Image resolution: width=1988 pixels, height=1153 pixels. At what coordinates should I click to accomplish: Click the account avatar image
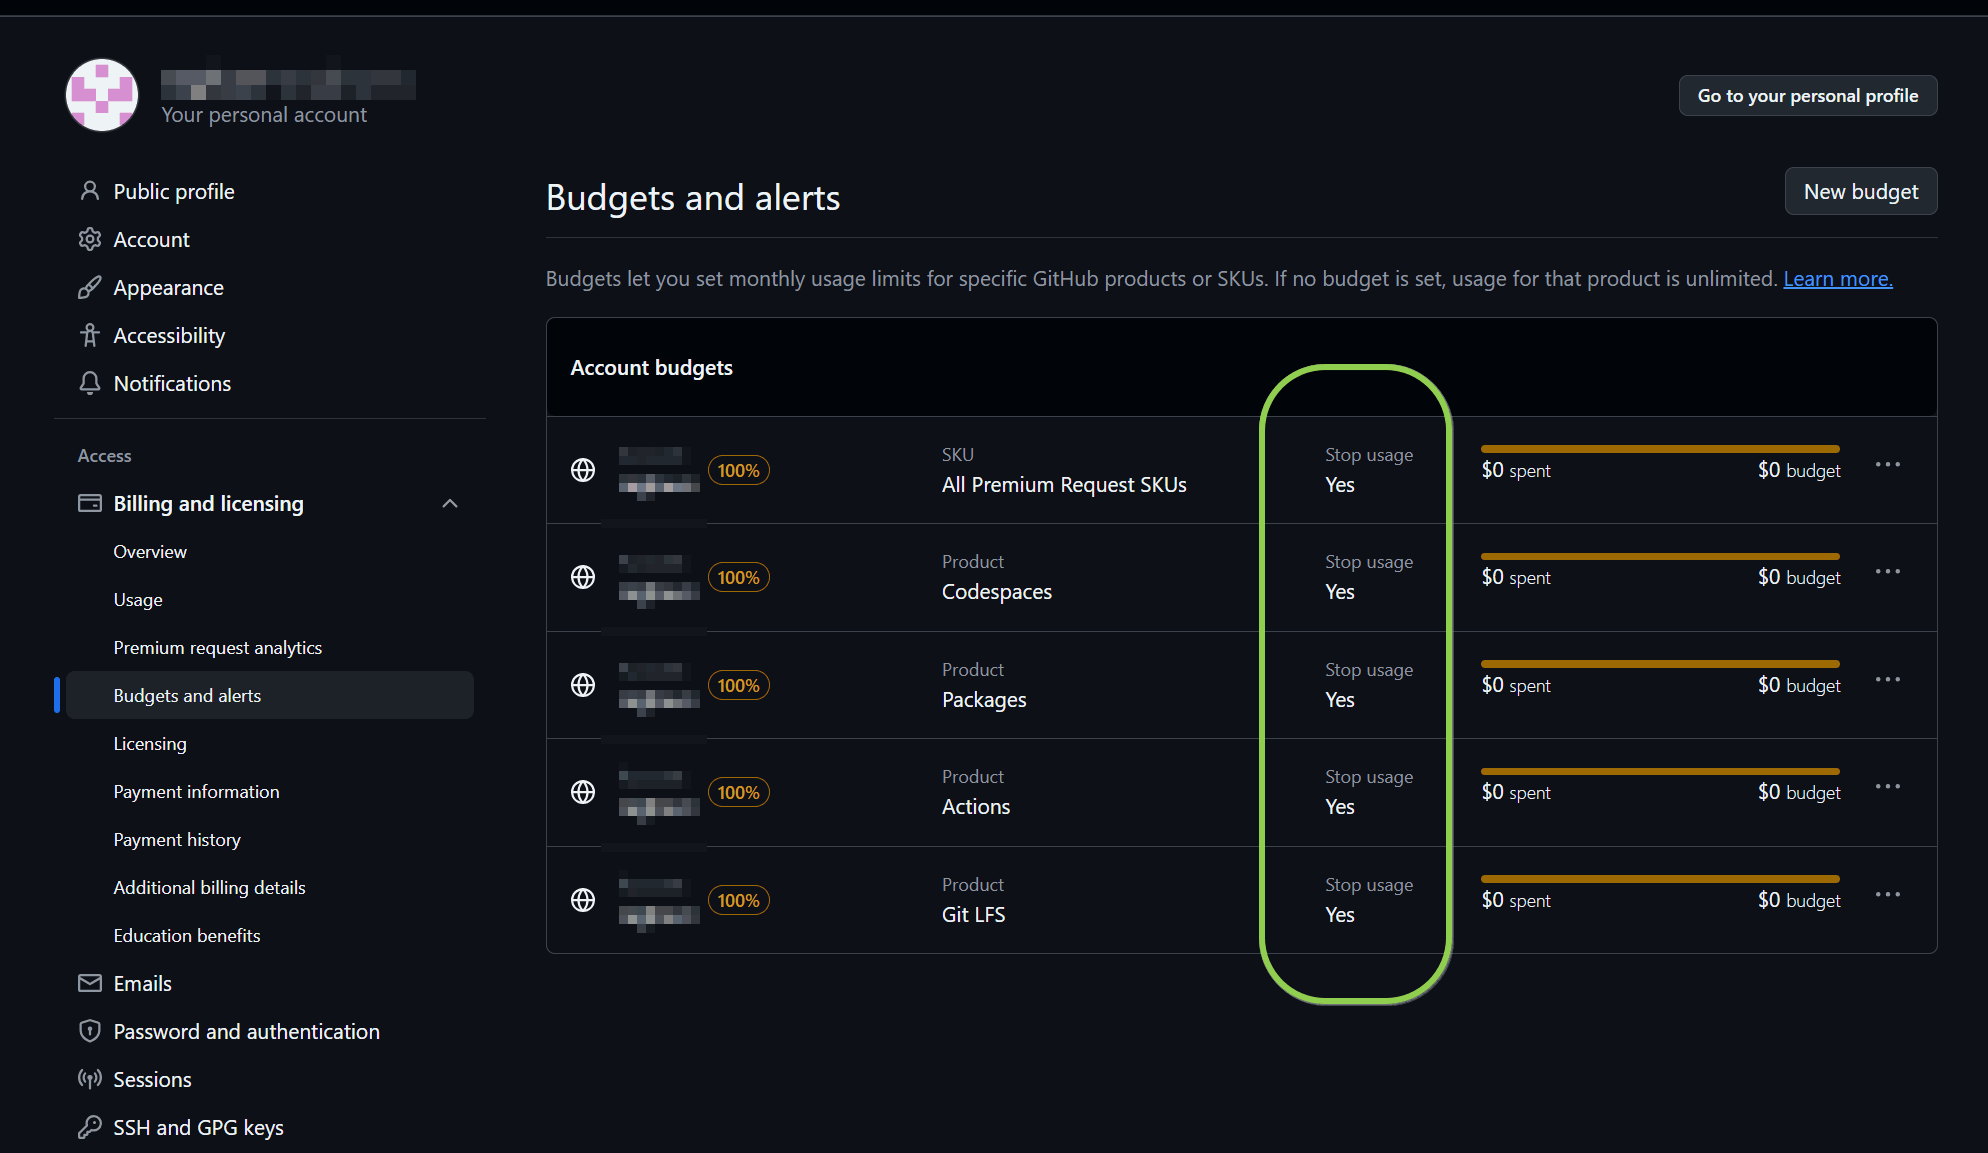(x=102, y=95)
